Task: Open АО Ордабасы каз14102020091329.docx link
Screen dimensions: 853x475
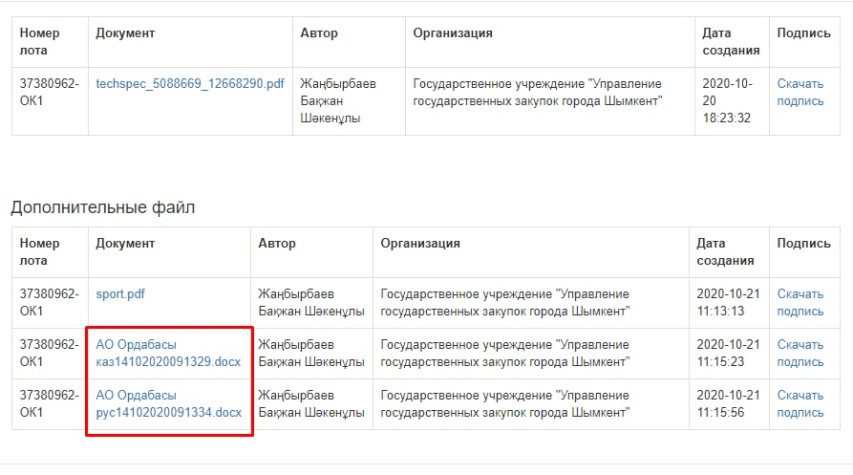Action: click(168, 353)
